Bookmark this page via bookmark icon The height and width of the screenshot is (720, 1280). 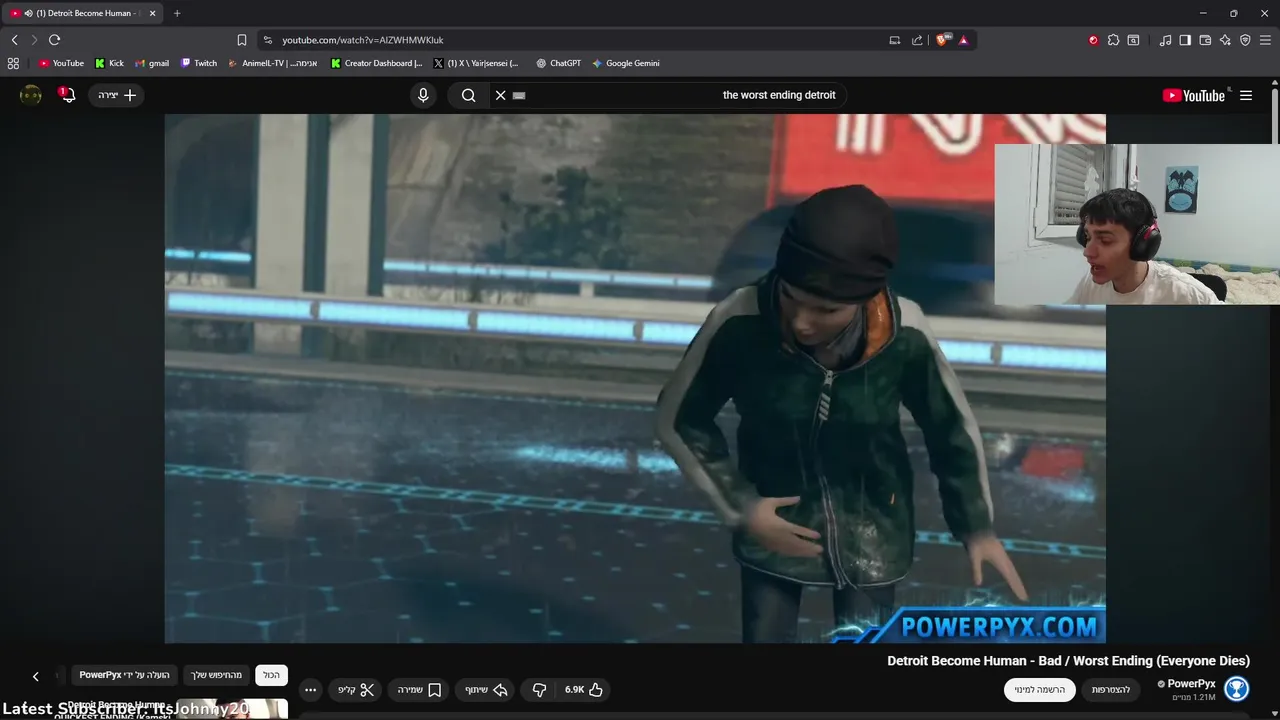(x=242, y=40)
